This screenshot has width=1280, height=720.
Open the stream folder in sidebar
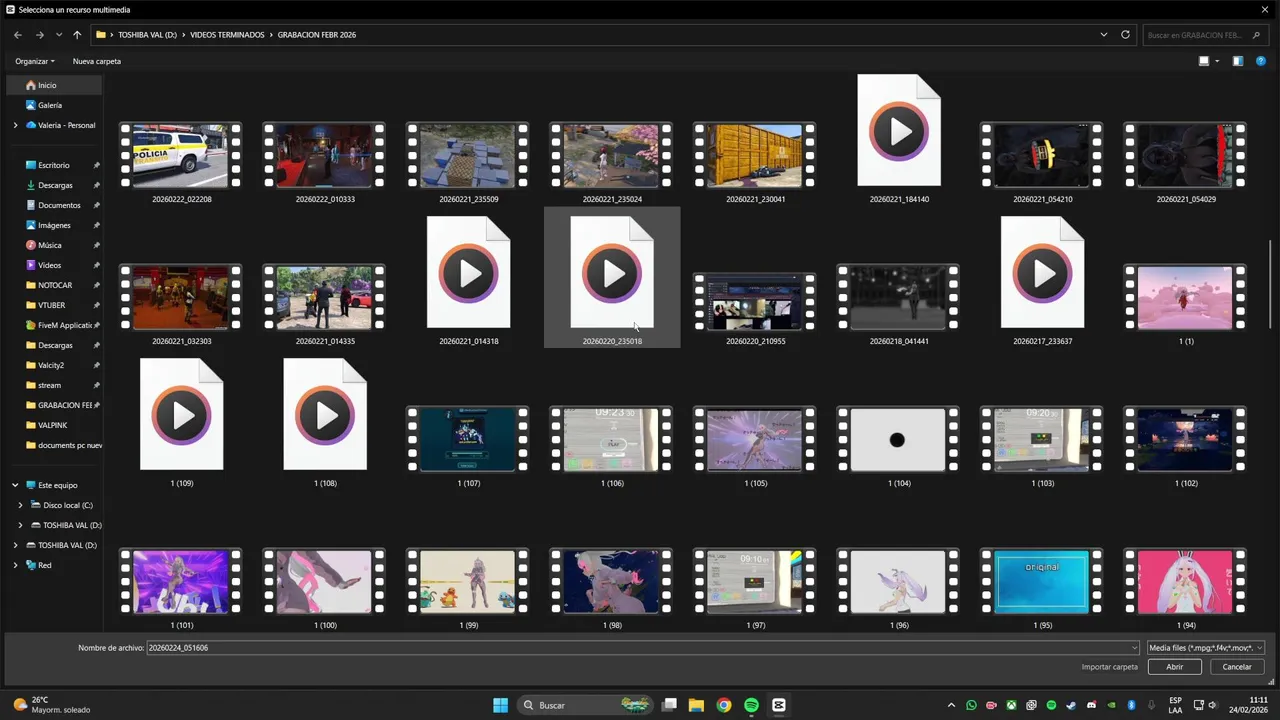(x=49, y=385)
